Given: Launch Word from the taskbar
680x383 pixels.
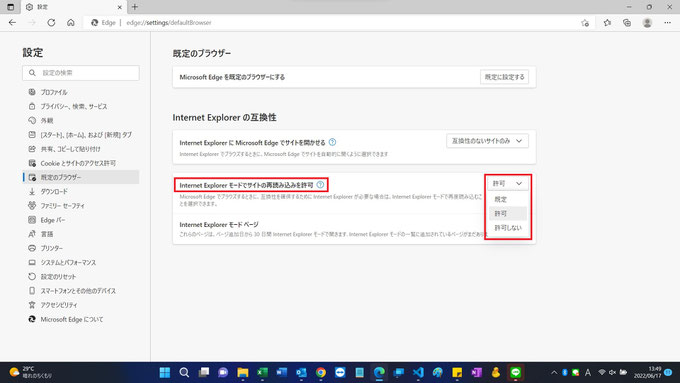Looking at the screenshot, I should [281, 372].
